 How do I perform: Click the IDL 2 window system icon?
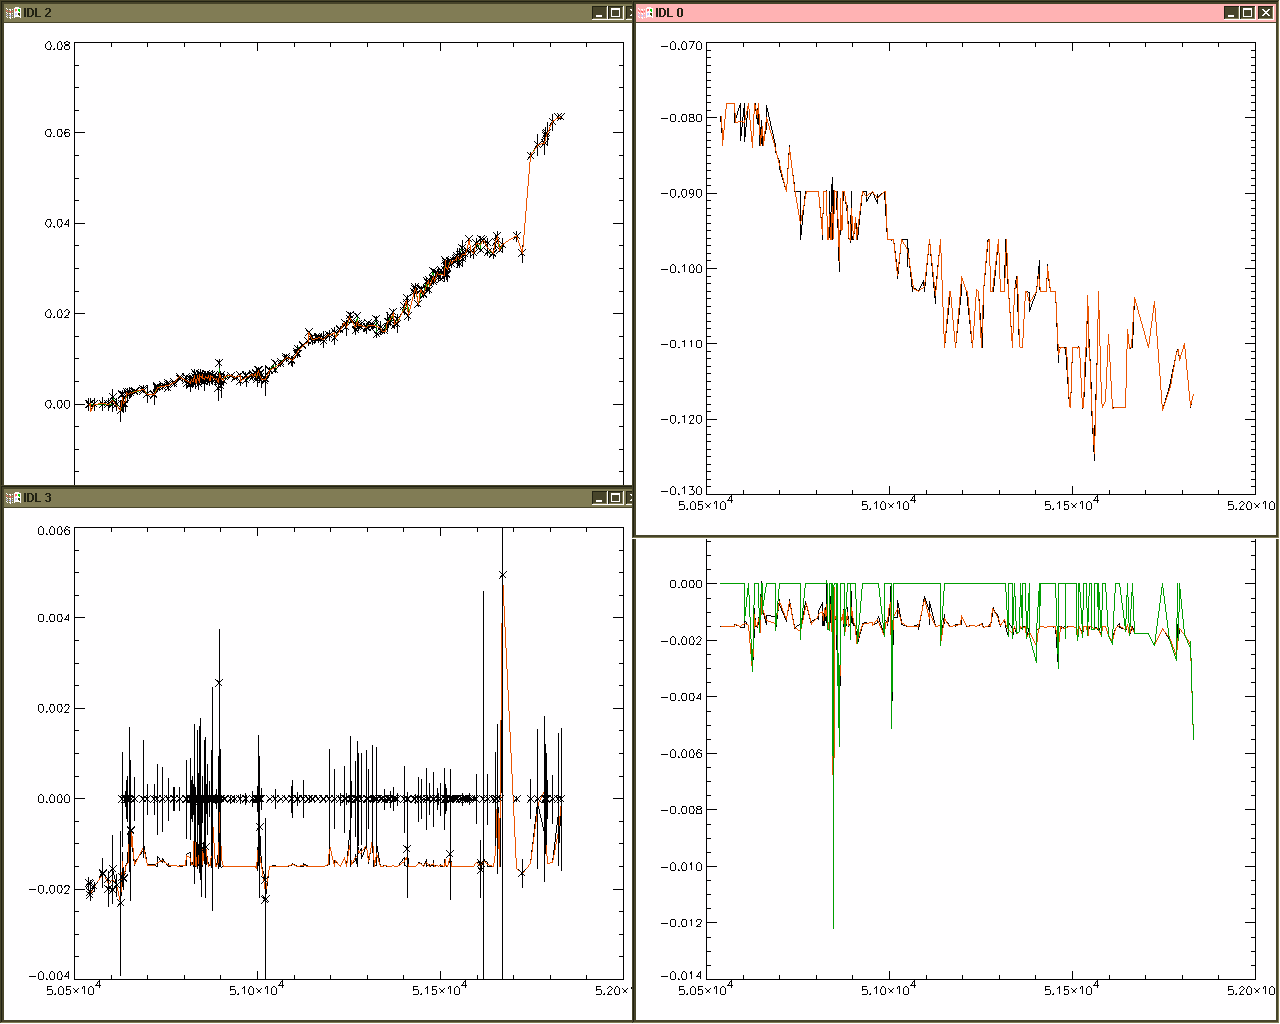point(13,13)
